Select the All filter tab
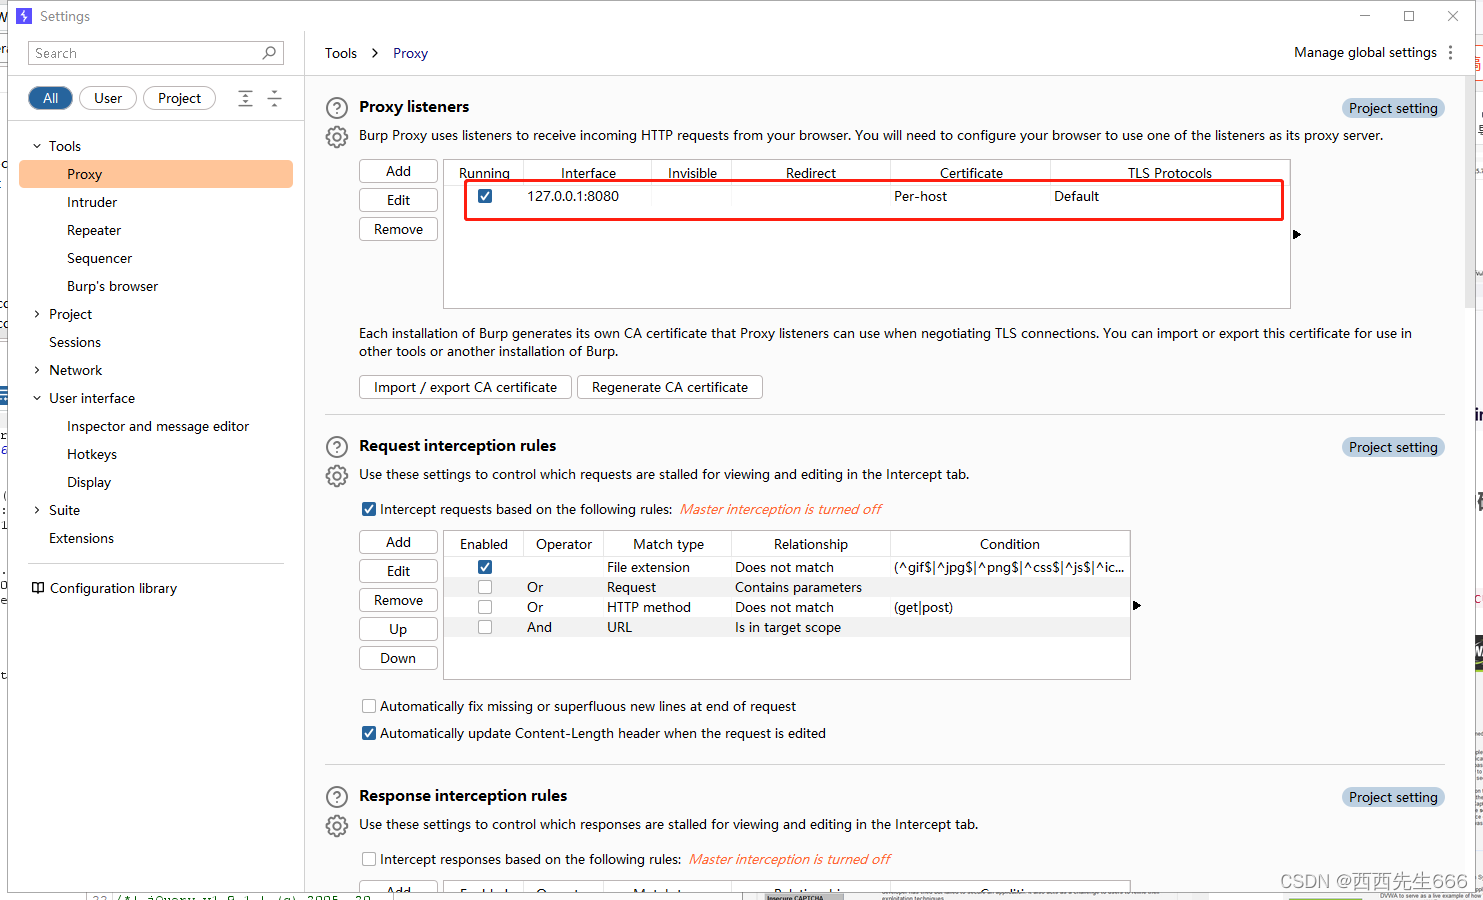 (x=51, y=98)
